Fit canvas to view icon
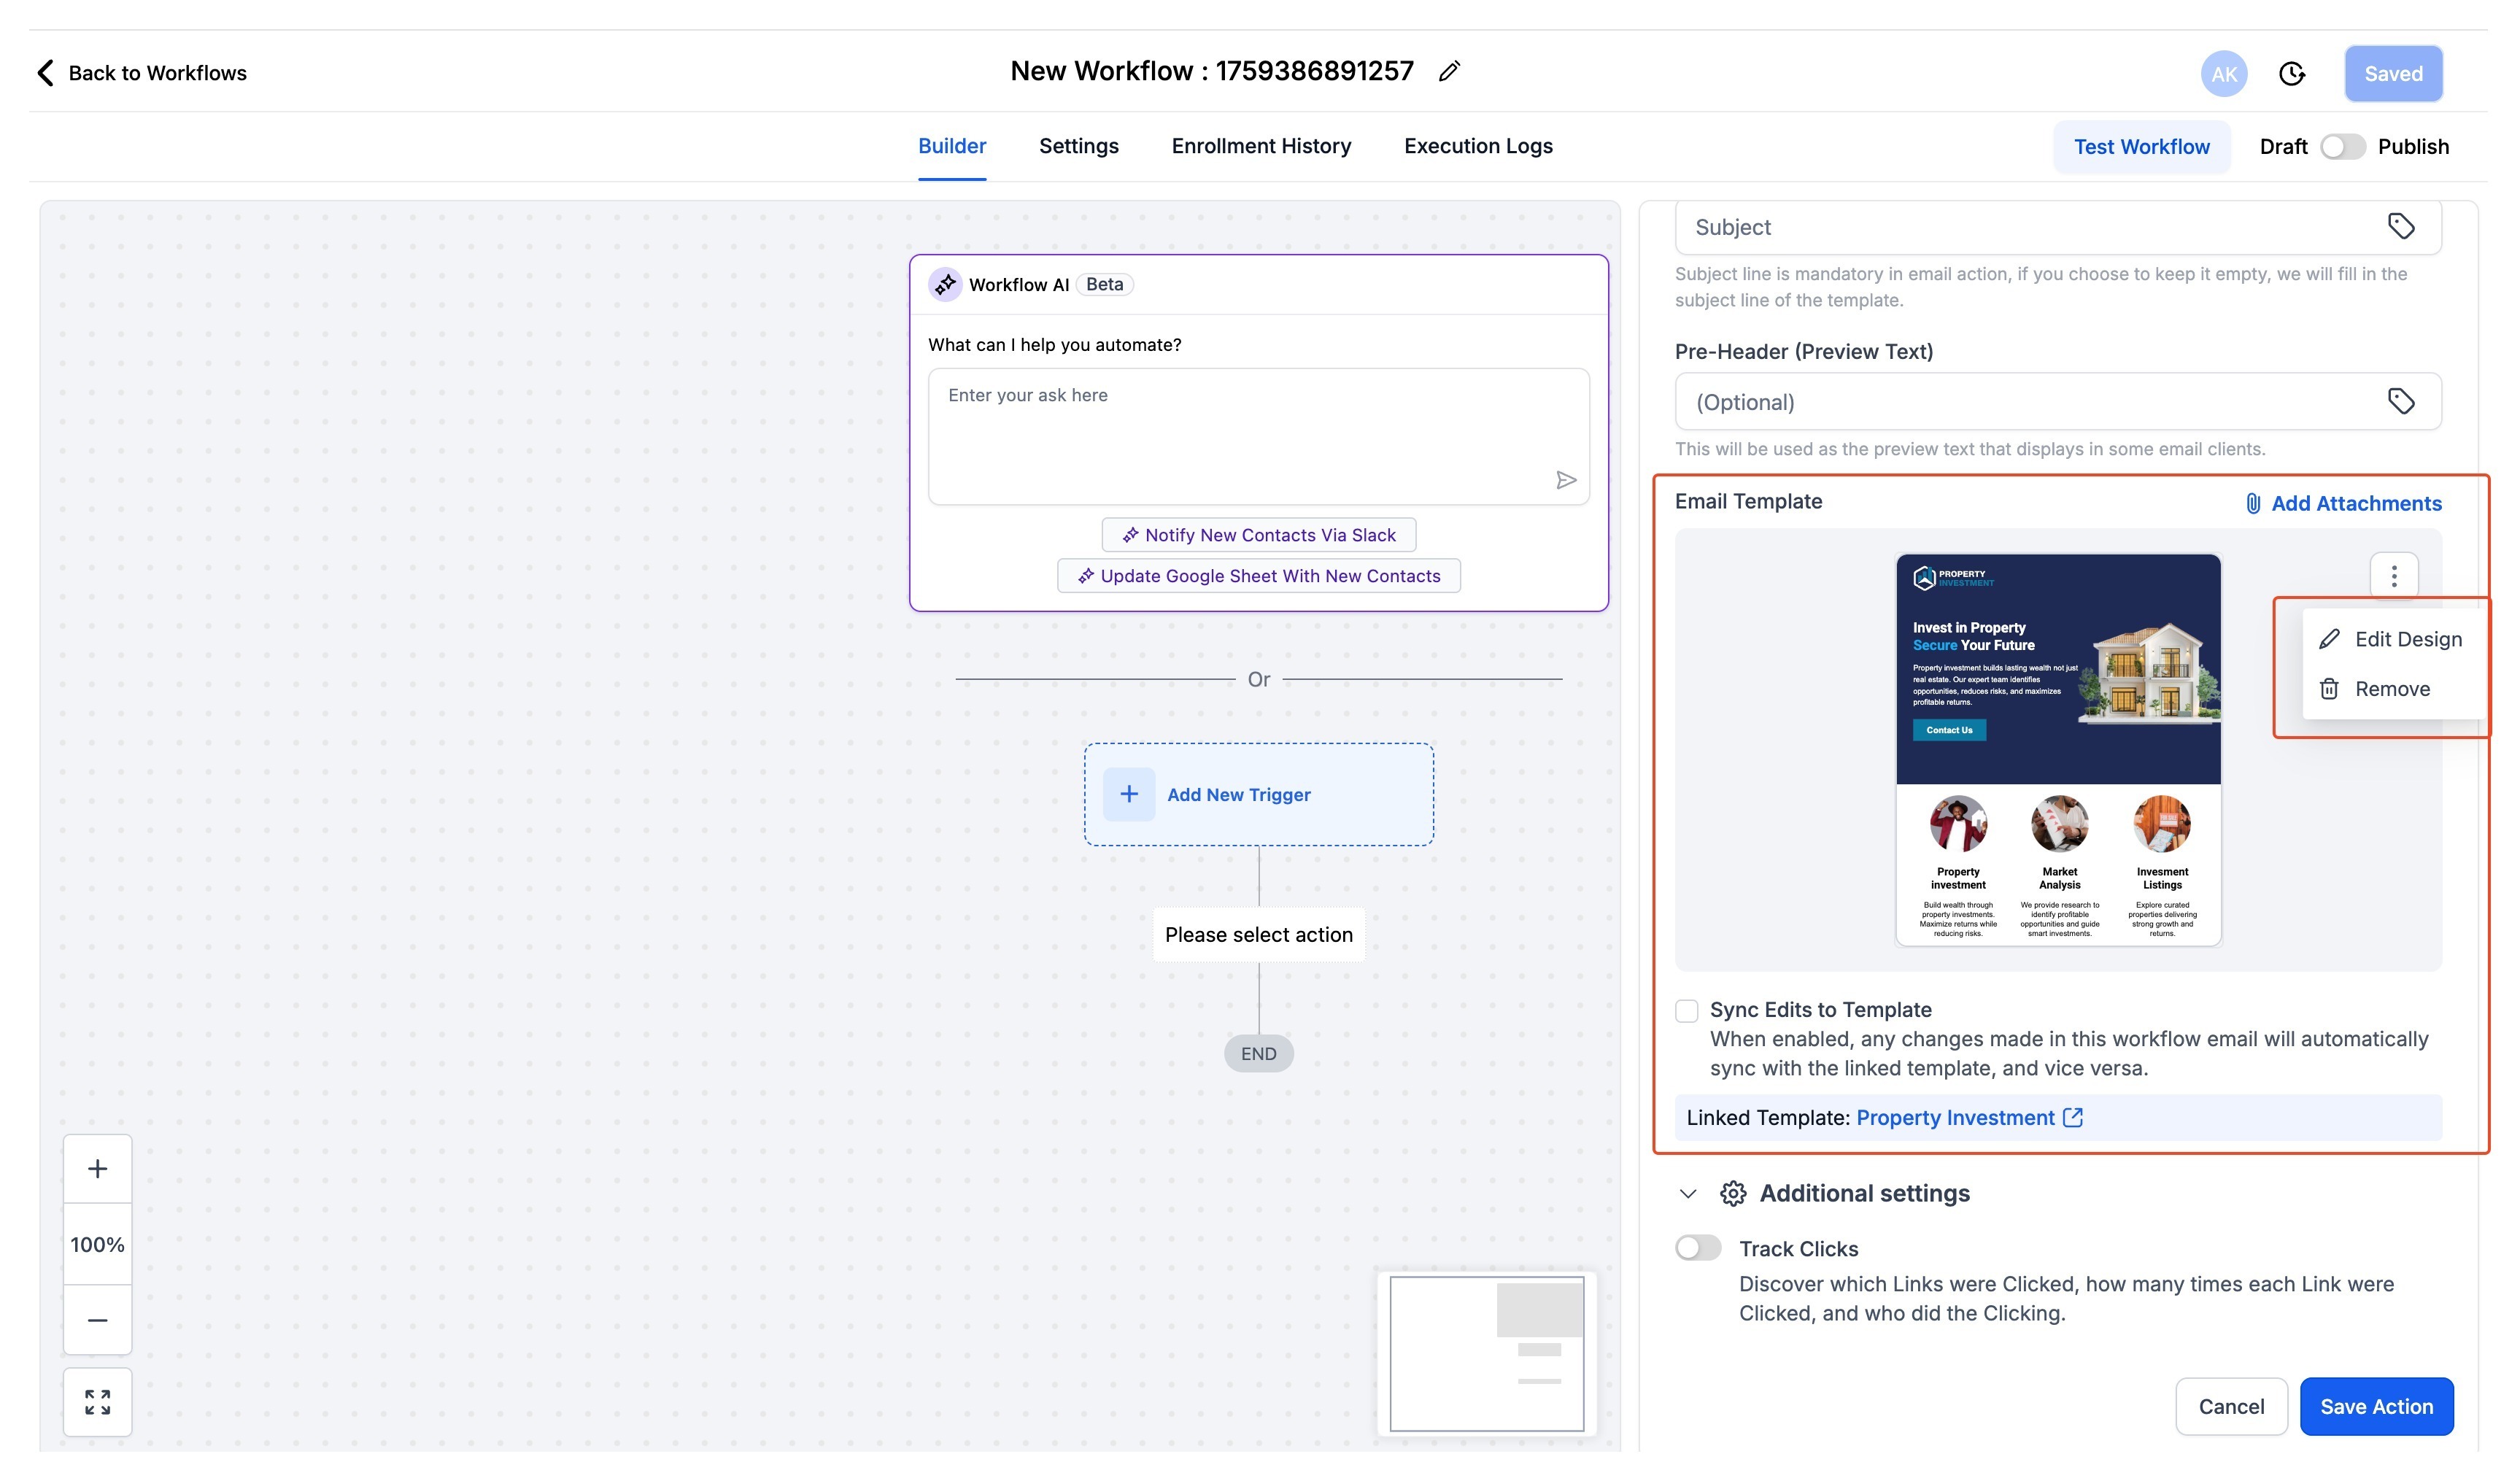 [x=97, y=1402]
